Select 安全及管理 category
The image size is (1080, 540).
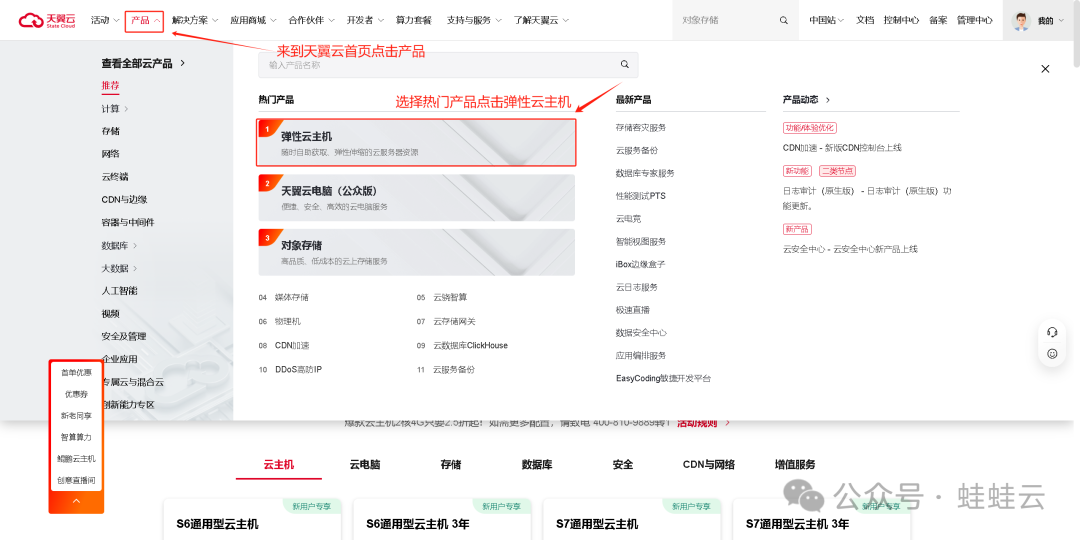pyautogui.click(x=123, y=336)
